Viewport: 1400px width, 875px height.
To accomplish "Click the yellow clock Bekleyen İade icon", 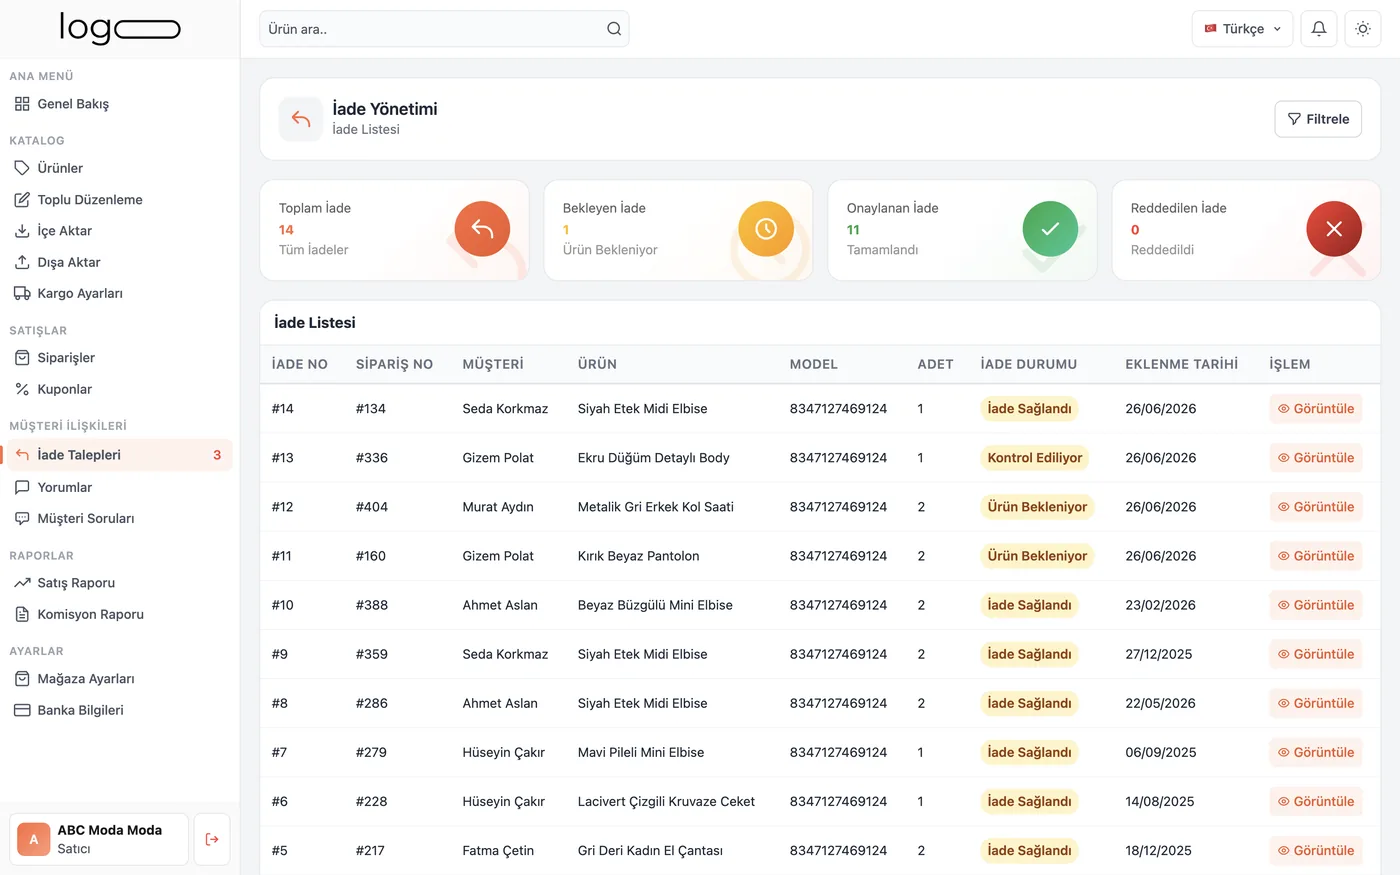I will tap(766, 229).
